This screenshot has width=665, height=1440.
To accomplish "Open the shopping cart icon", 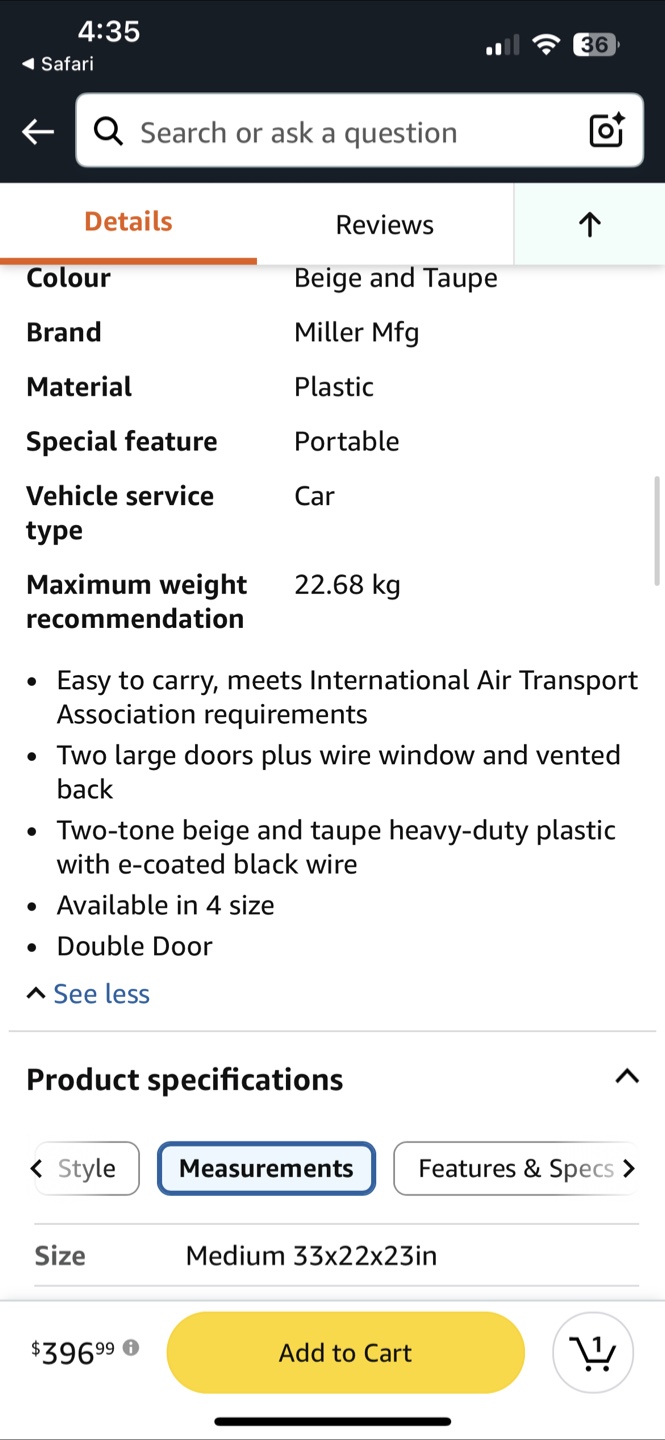I will coord(593,1352).
